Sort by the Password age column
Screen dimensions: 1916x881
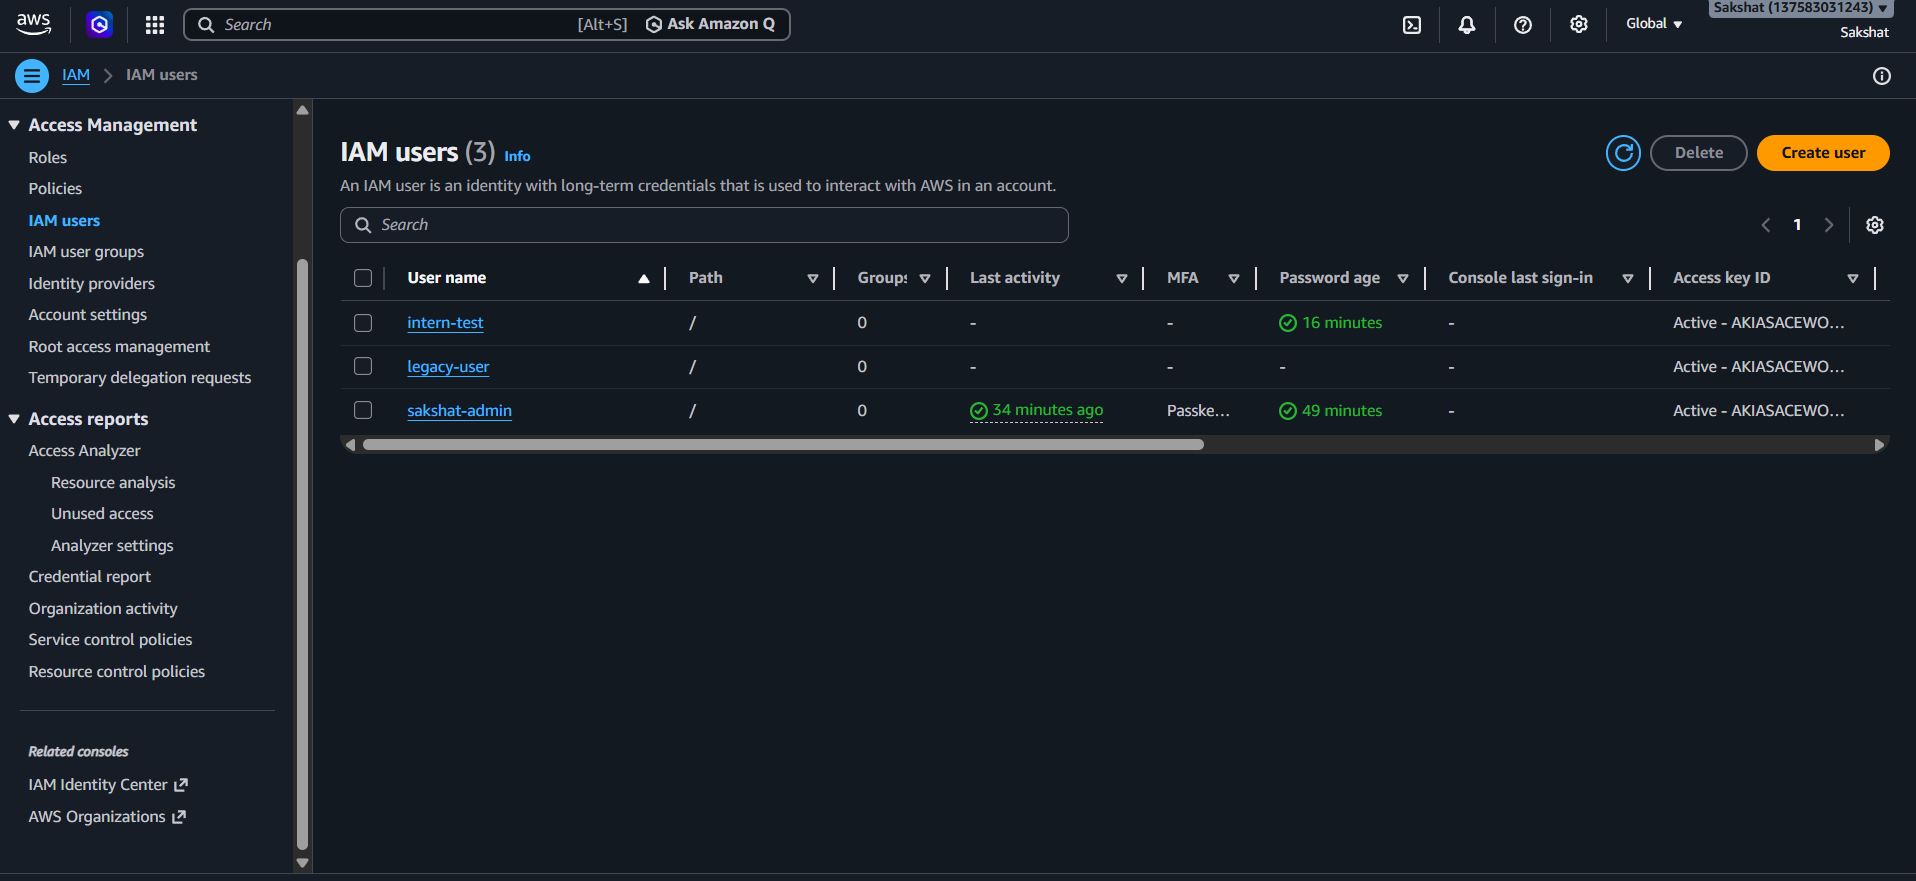click(x=1403, y=279)
